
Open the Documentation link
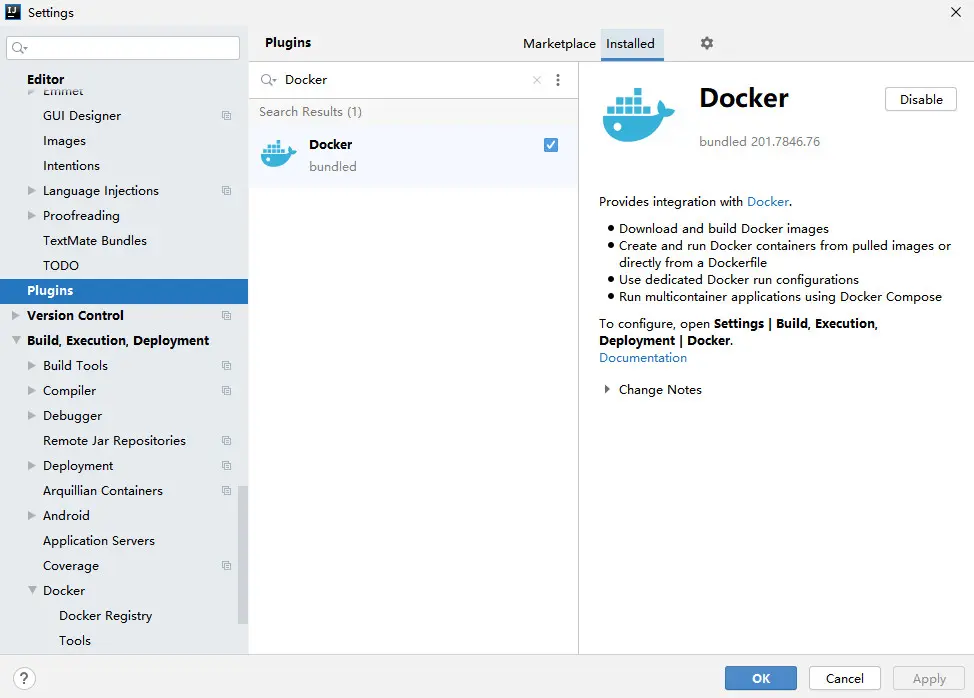pyautogui.click(x=643, y=358)
